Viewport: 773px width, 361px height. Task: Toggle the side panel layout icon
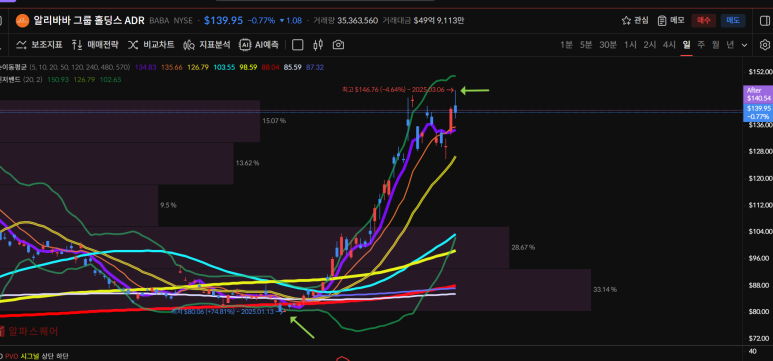[x=764, y=20]
